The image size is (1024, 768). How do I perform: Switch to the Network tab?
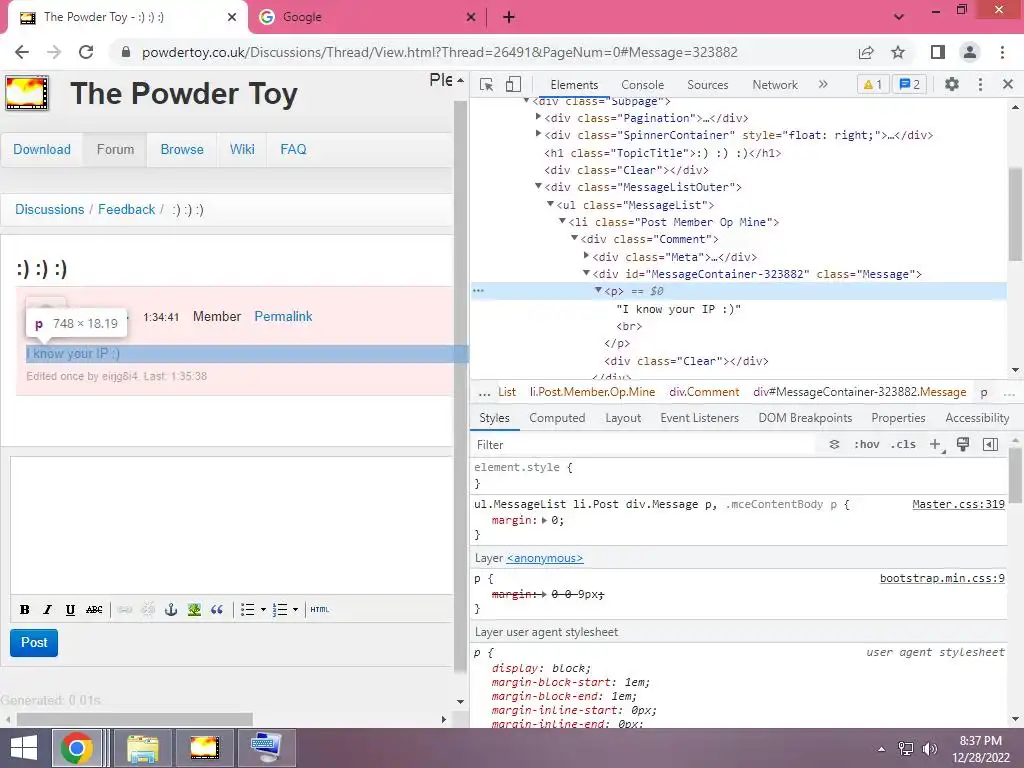pyautogui.click(x=775, y=85)
